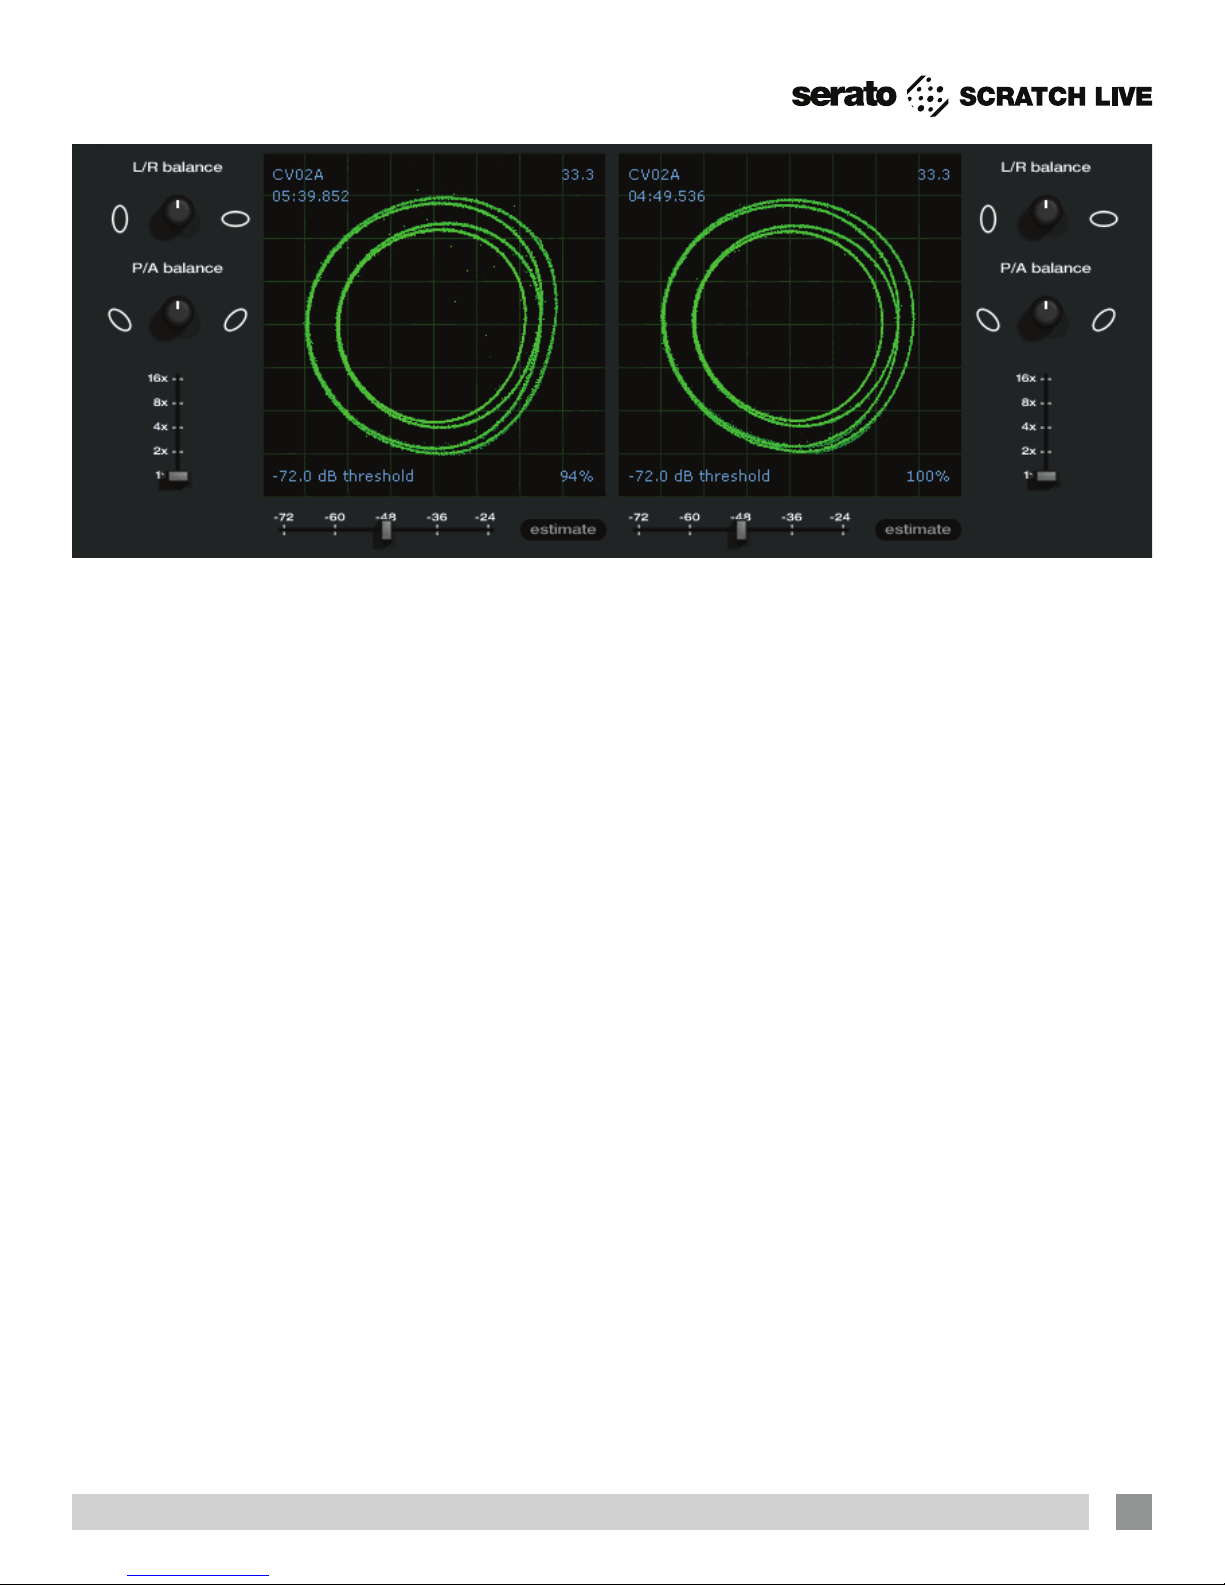The image size is (1225, 1585).
Task: Click -72 mark on left threshold slider
Action: click(x=284, y=518)
